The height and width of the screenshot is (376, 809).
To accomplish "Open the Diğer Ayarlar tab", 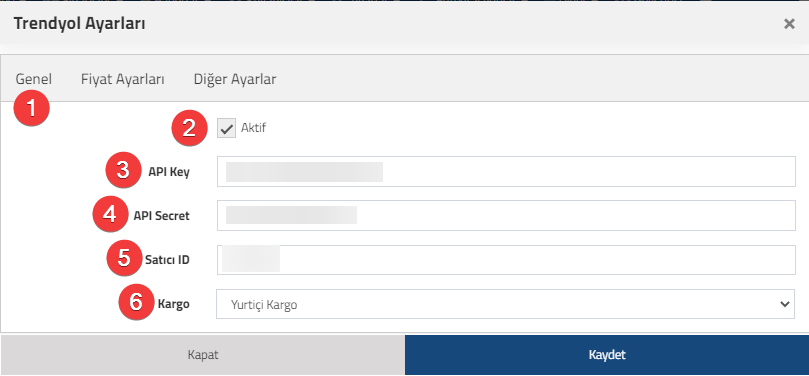I will [235, 79].
